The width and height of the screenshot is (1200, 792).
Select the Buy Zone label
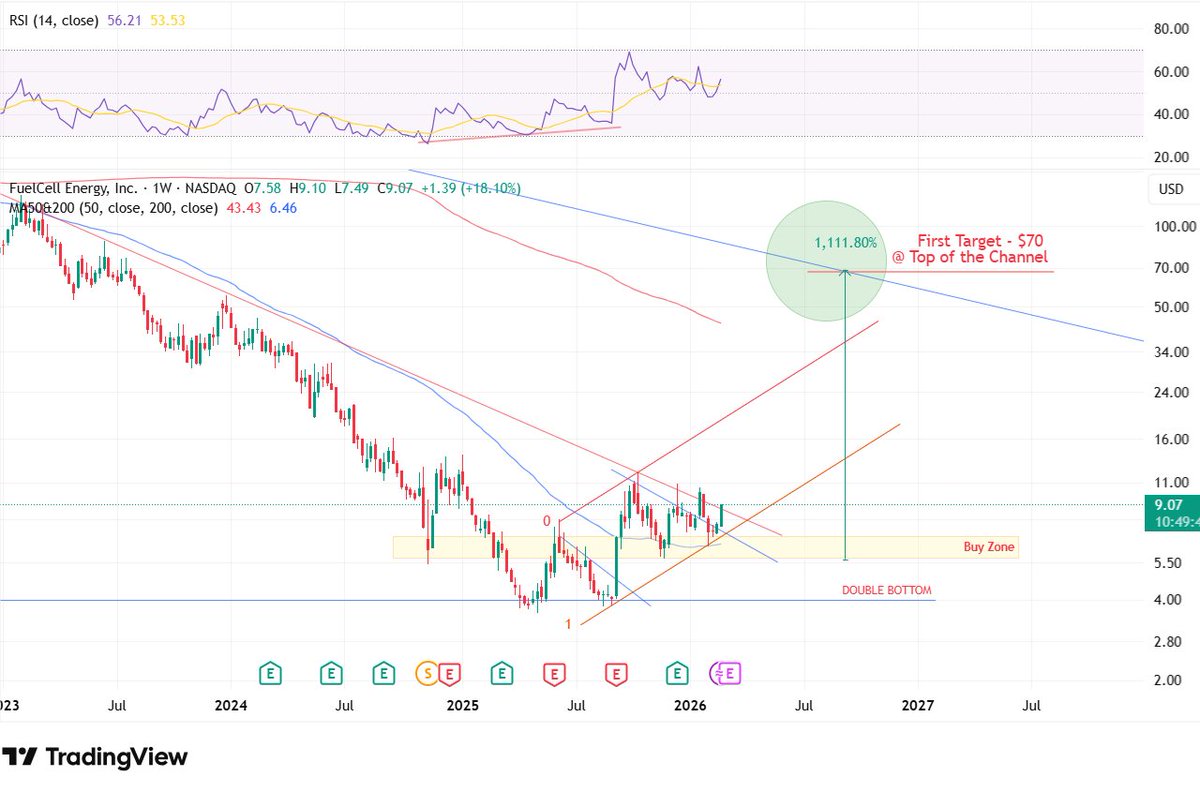pyautogui.click(x=988, y=547)
